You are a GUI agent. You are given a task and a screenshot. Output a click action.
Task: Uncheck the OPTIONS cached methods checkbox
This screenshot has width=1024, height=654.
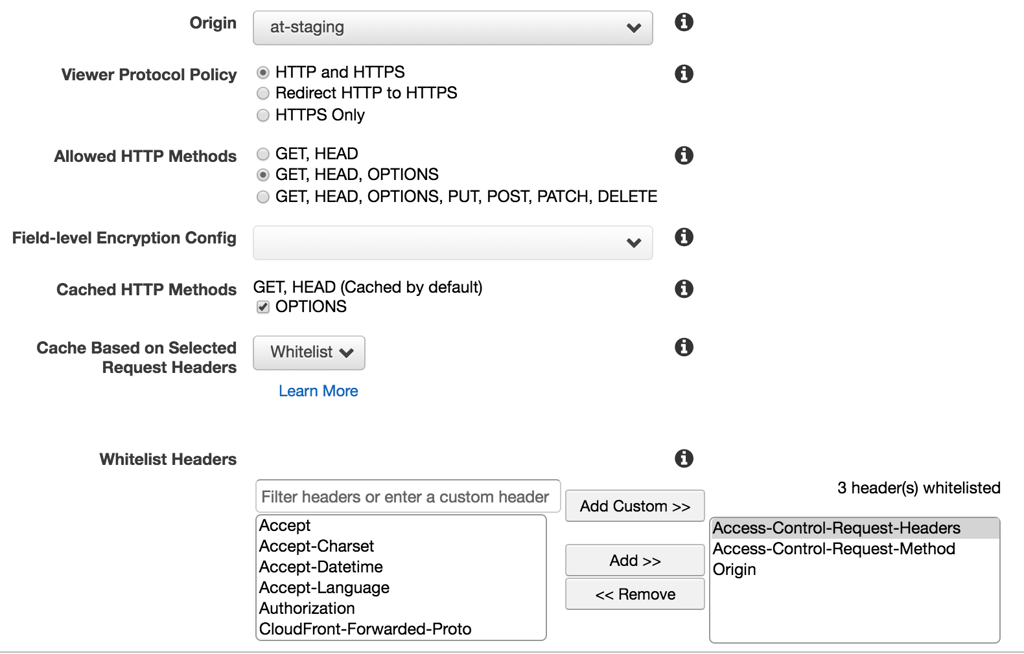coord(262,307)
